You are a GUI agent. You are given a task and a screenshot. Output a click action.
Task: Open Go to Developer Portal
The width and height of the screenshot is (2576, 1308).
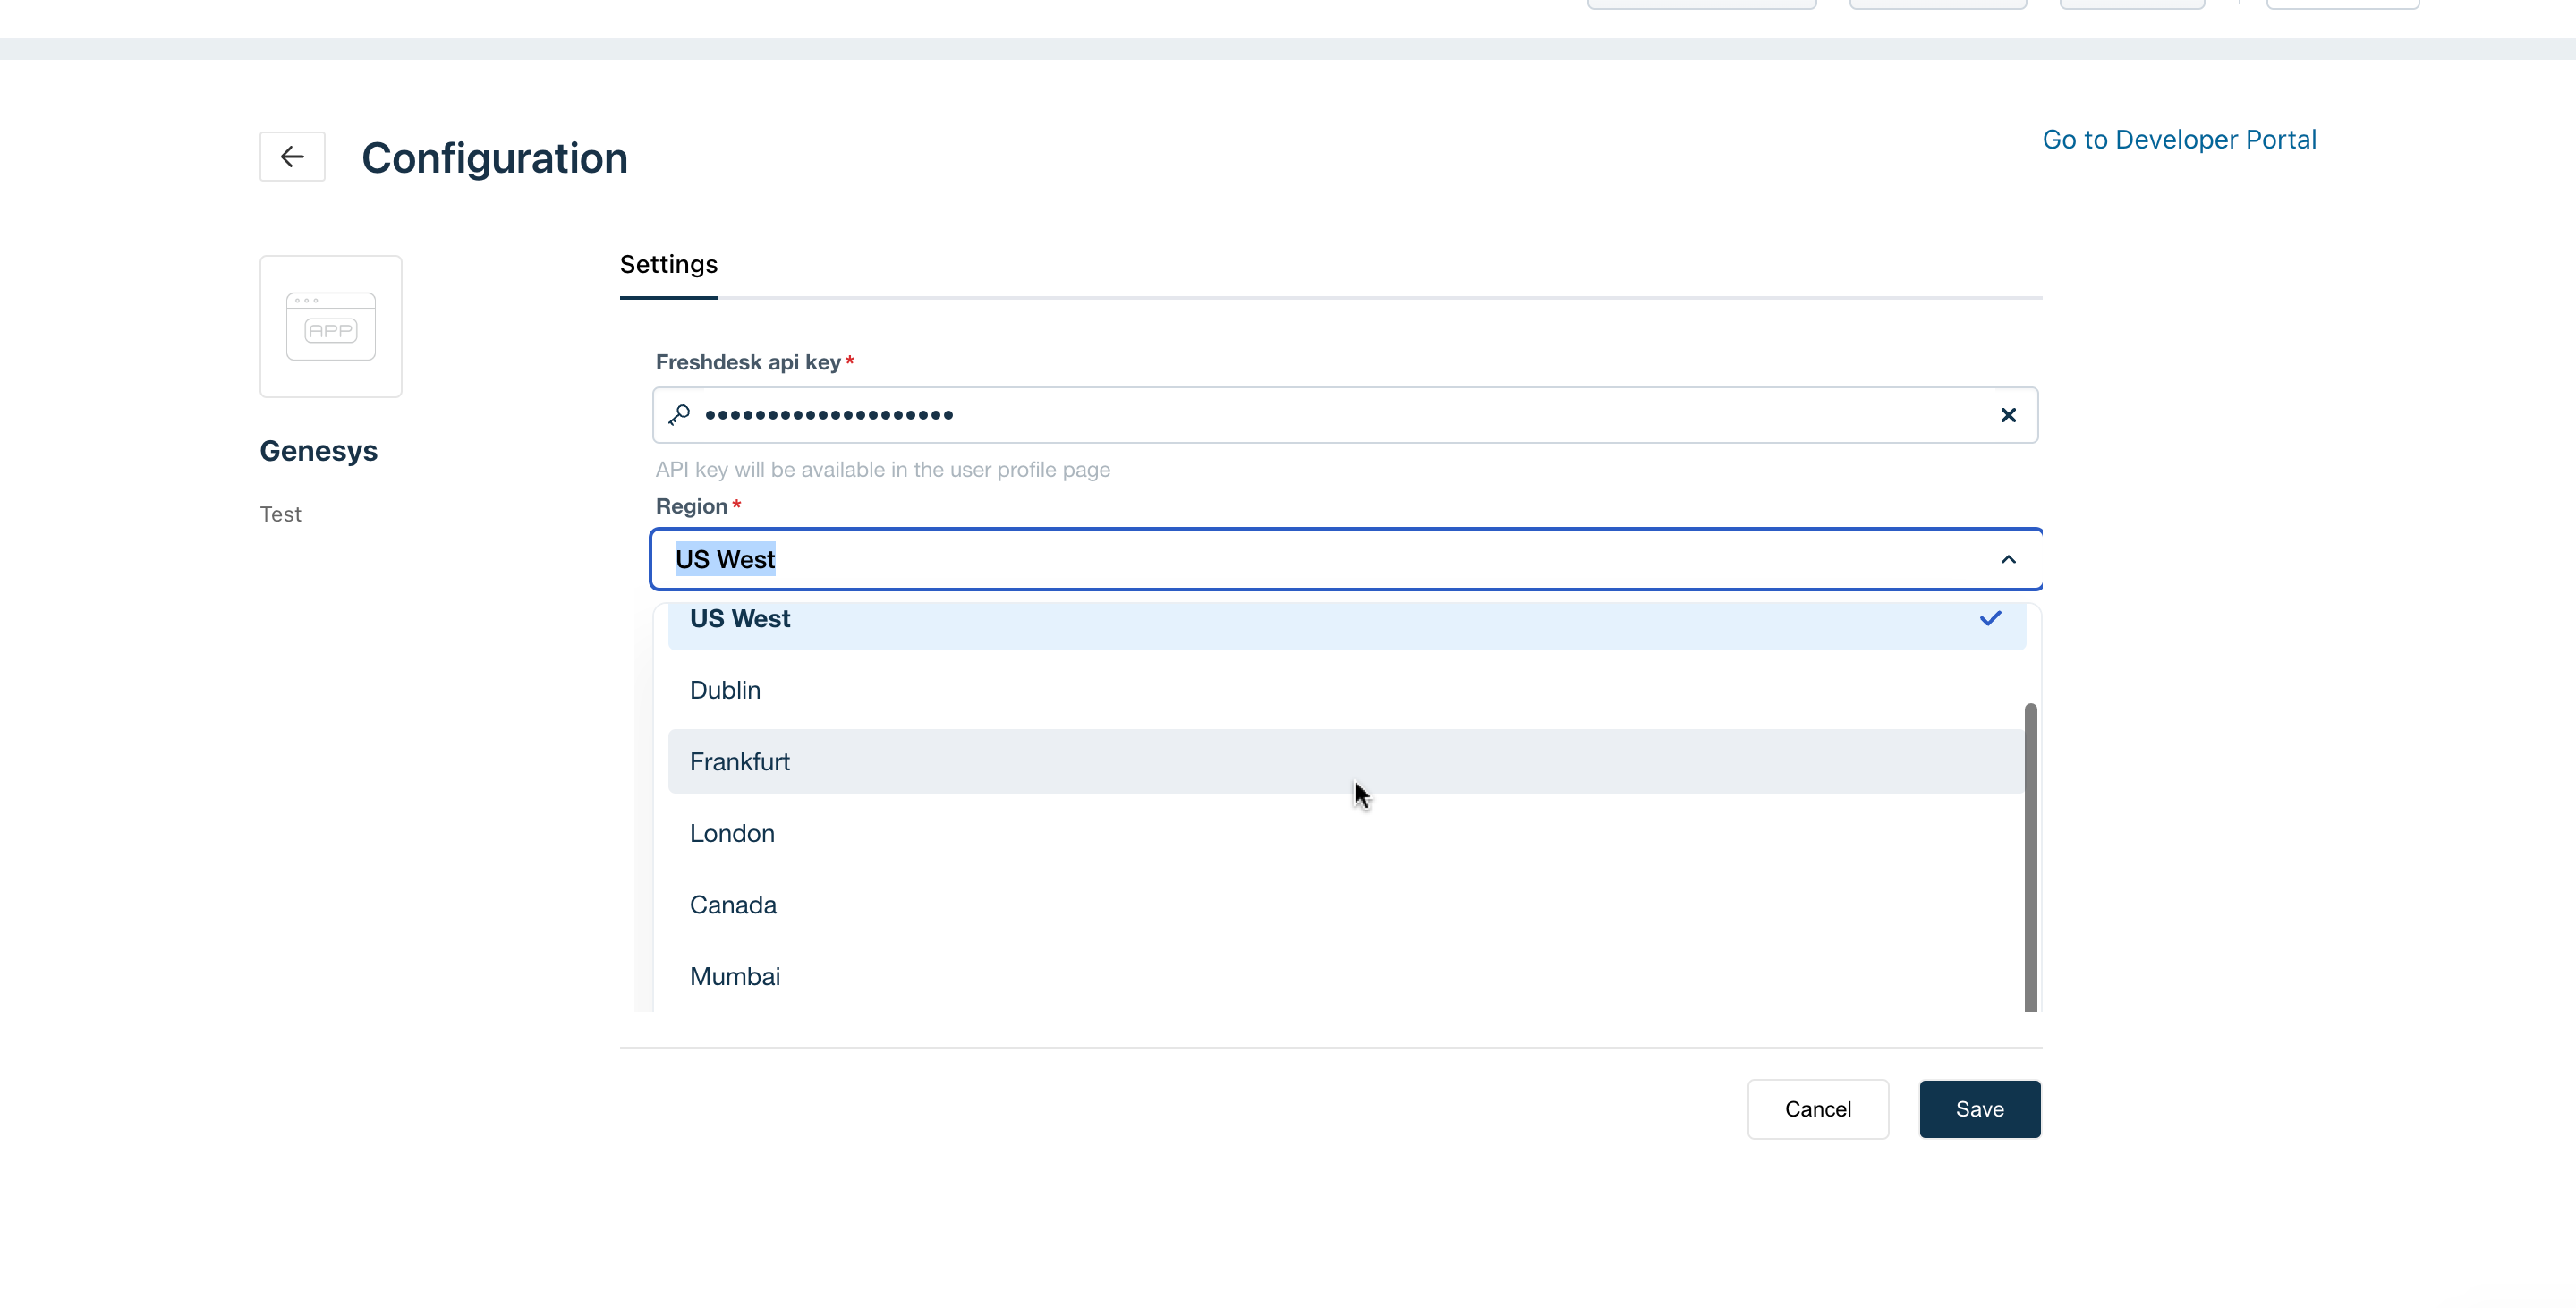(x=2180, y=139)
